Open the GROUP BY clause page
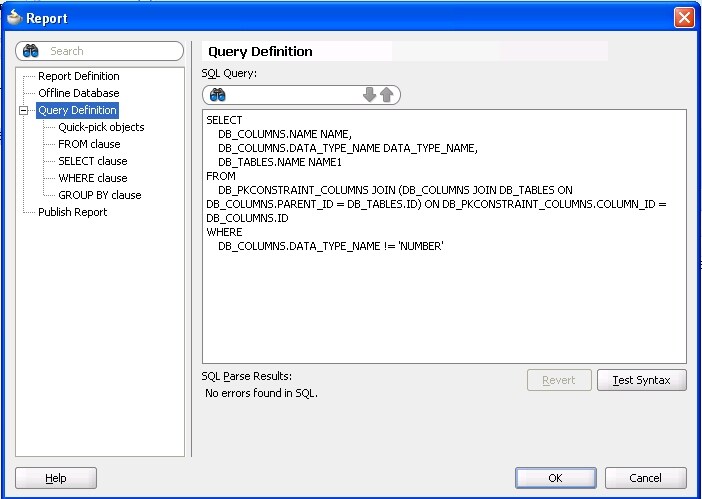The height and width of the screenshot is (499, 702). (99, 195)
